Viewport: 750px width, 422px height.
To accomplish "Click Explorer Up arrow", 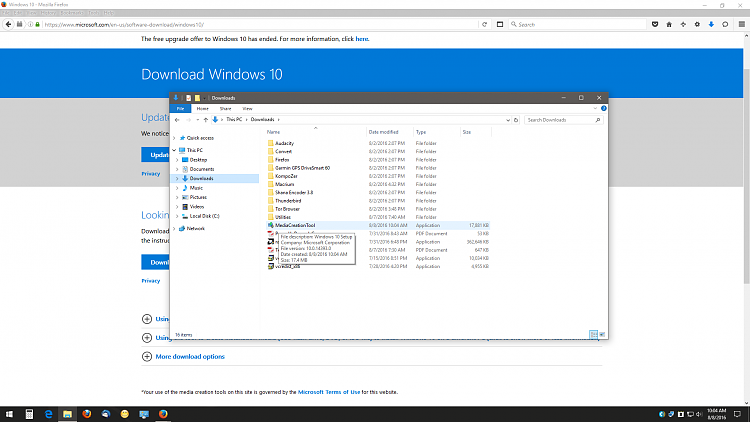I will 206,120.
